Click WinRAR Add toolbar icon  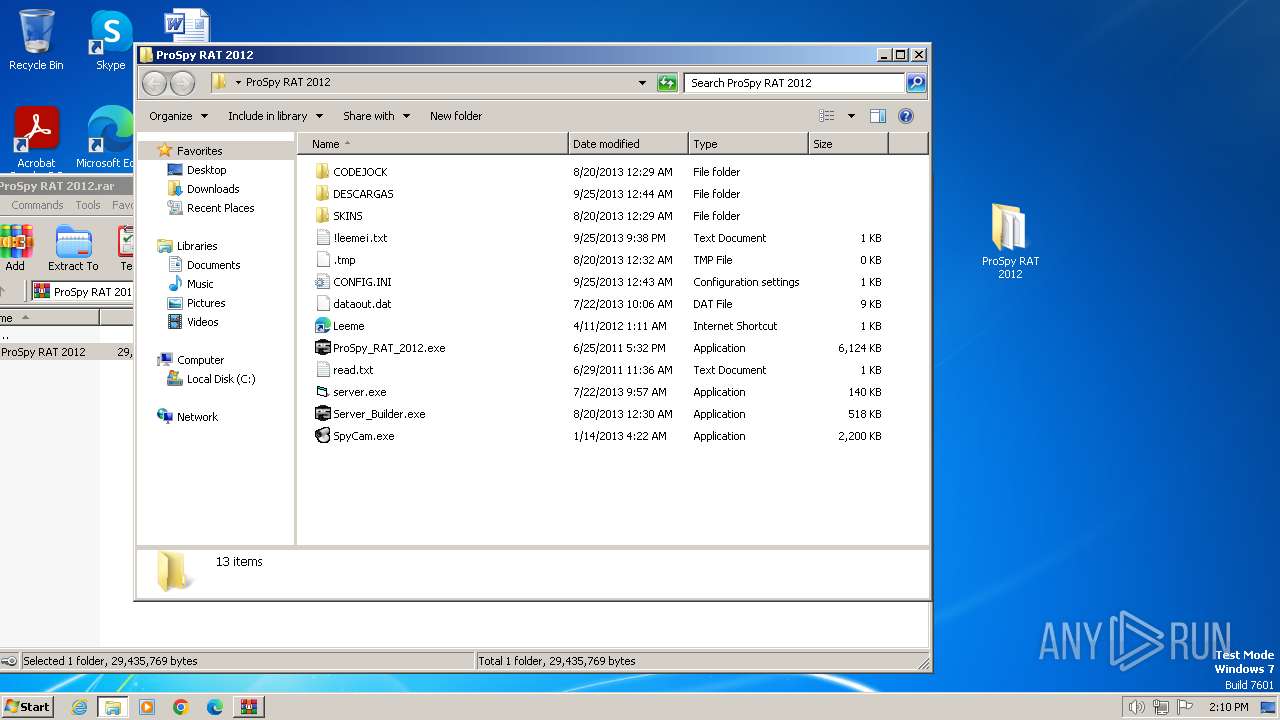[15, 248]
